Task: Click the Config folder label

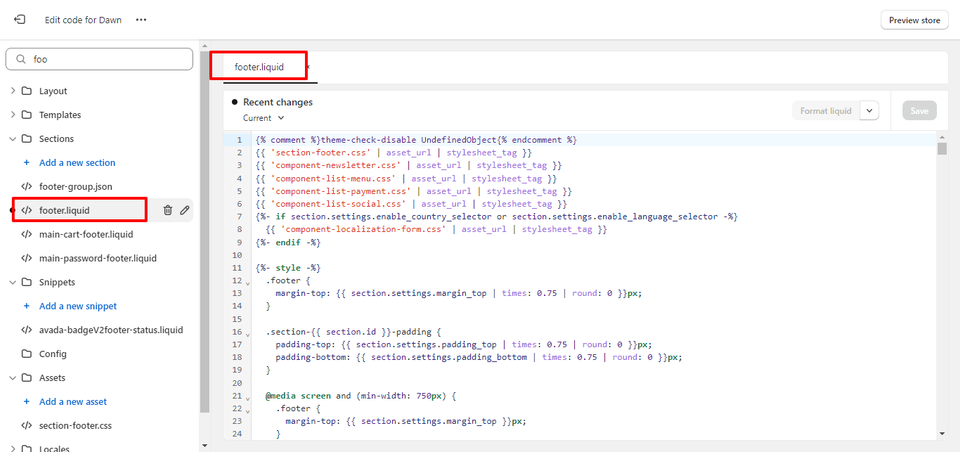Action: tap(53, 354)
